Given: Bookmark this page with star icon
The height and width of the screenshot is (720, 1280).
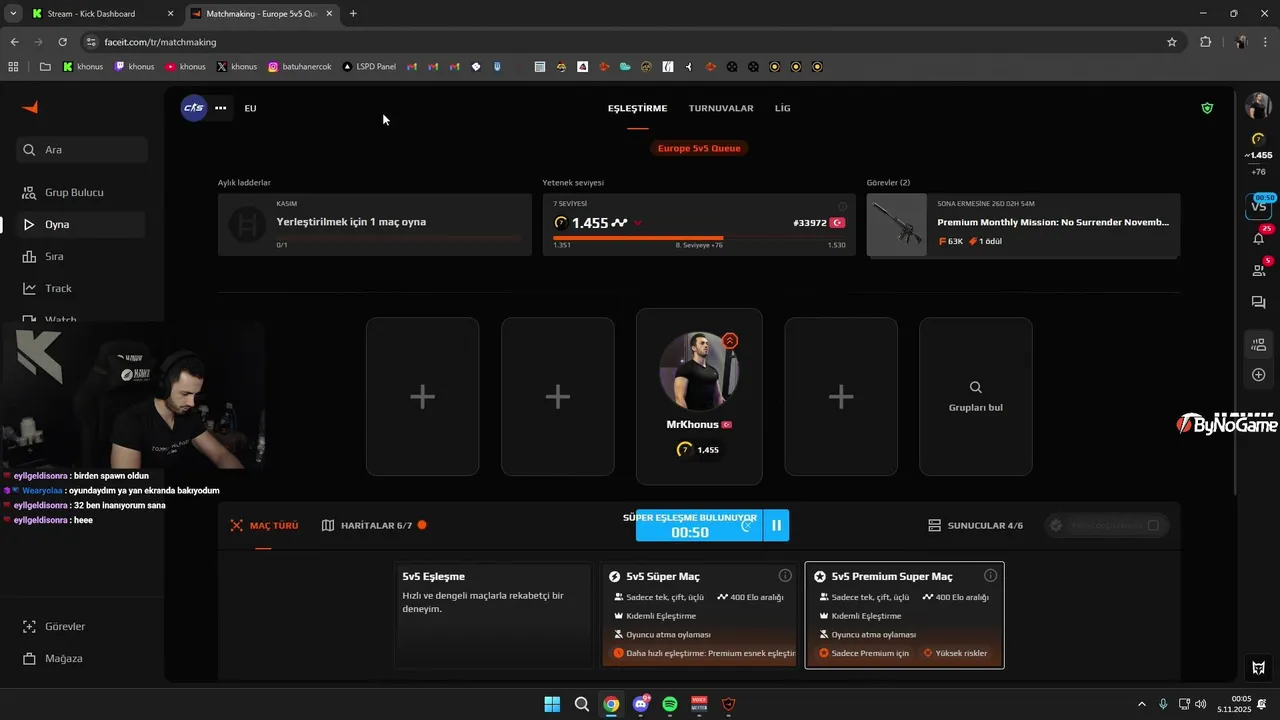Looking at the screenshot, I should [1172, 42].
